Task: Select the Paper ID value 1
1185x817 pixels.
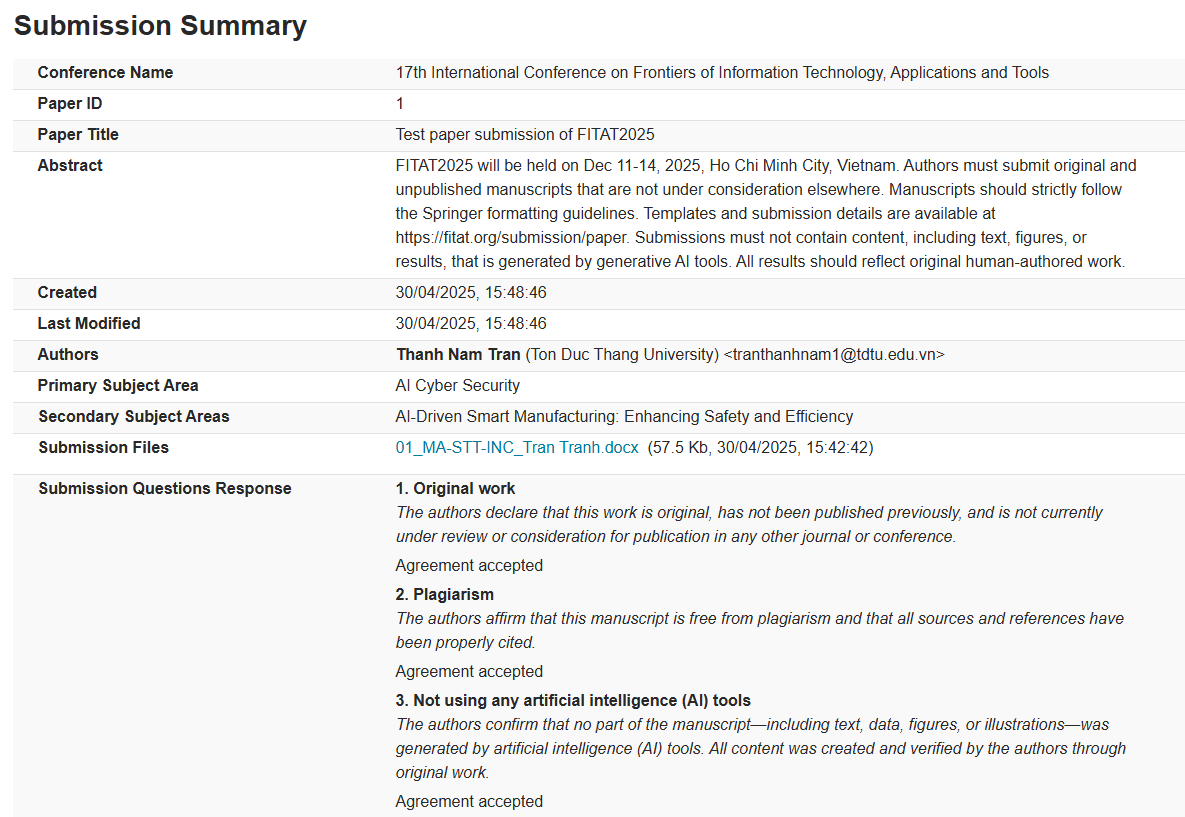Action: click(x=400, y=104)
